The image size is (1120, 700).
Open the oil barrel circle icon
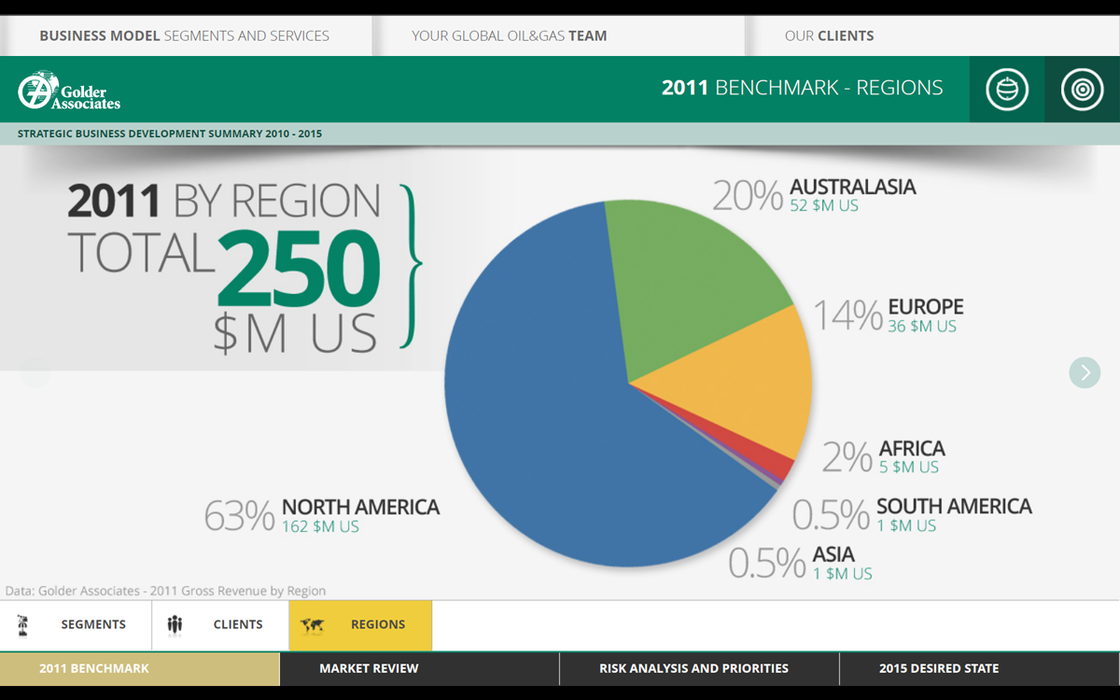pos(1006,89)
